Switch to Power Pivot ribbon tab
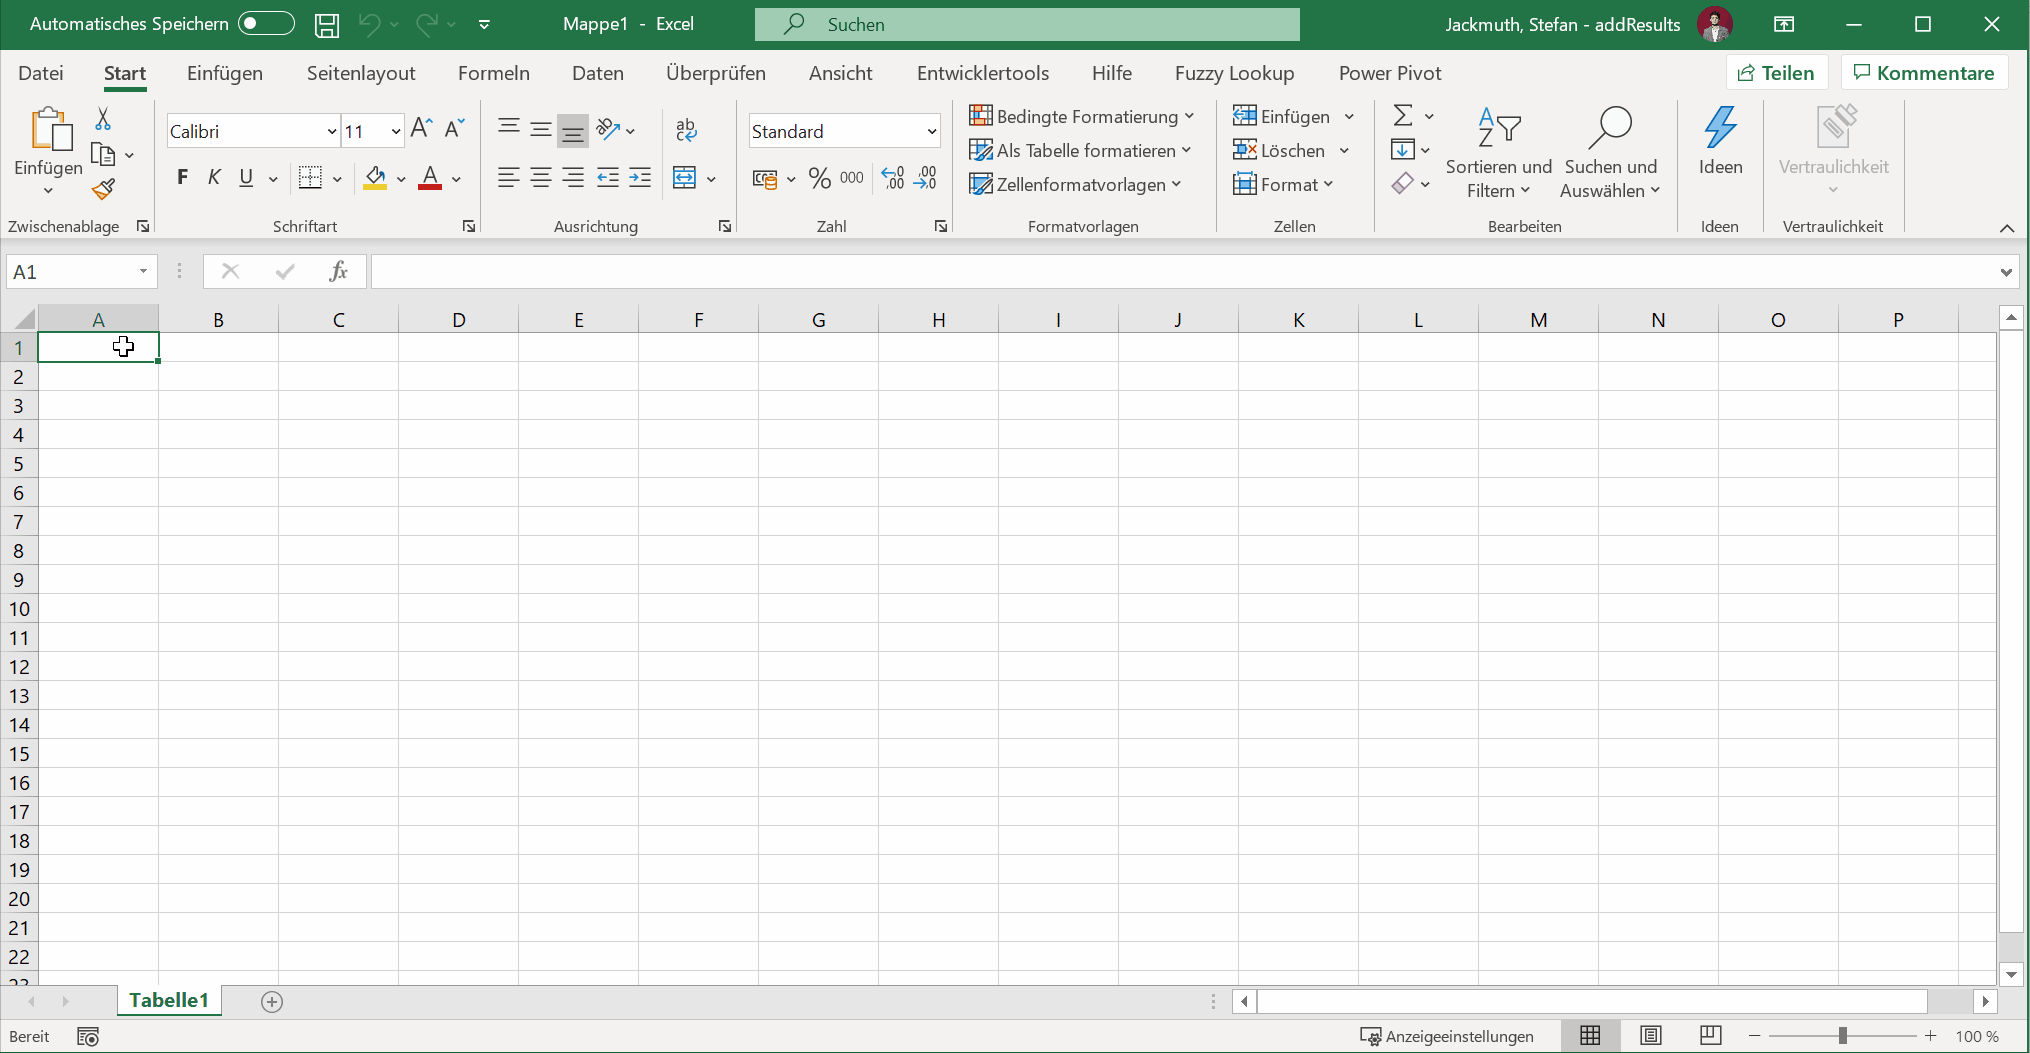 (x=1390, y=73)
